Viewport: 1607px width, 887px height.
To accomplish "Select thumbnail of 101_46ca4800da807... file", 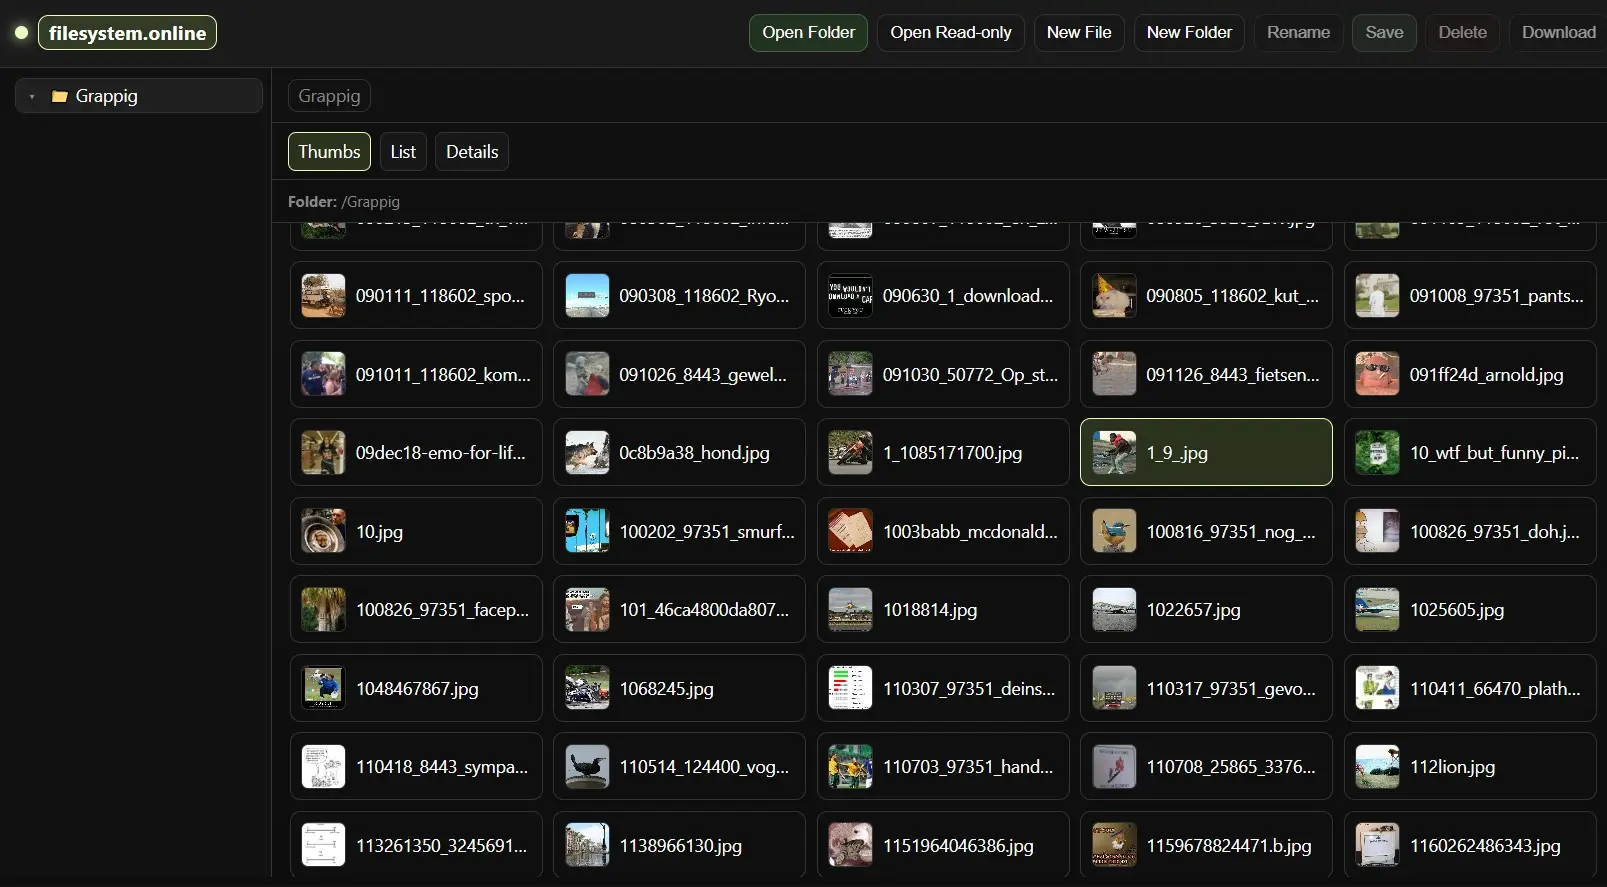I will click(587, 610).
